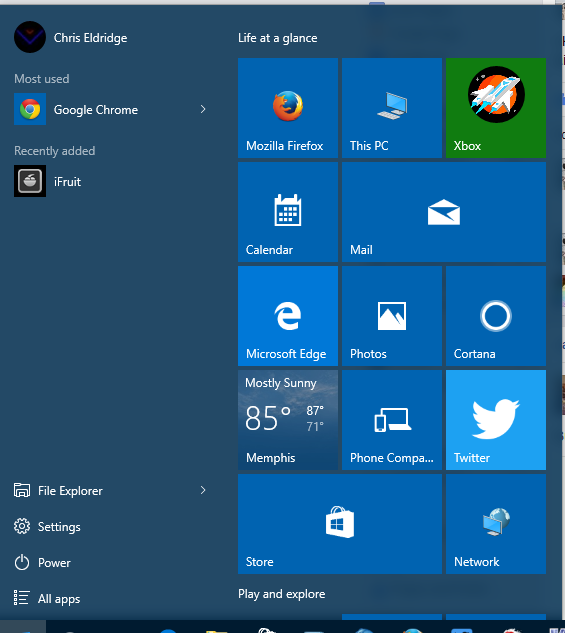Expand Google Chrome jump list arrow

(x=203, y=109)
